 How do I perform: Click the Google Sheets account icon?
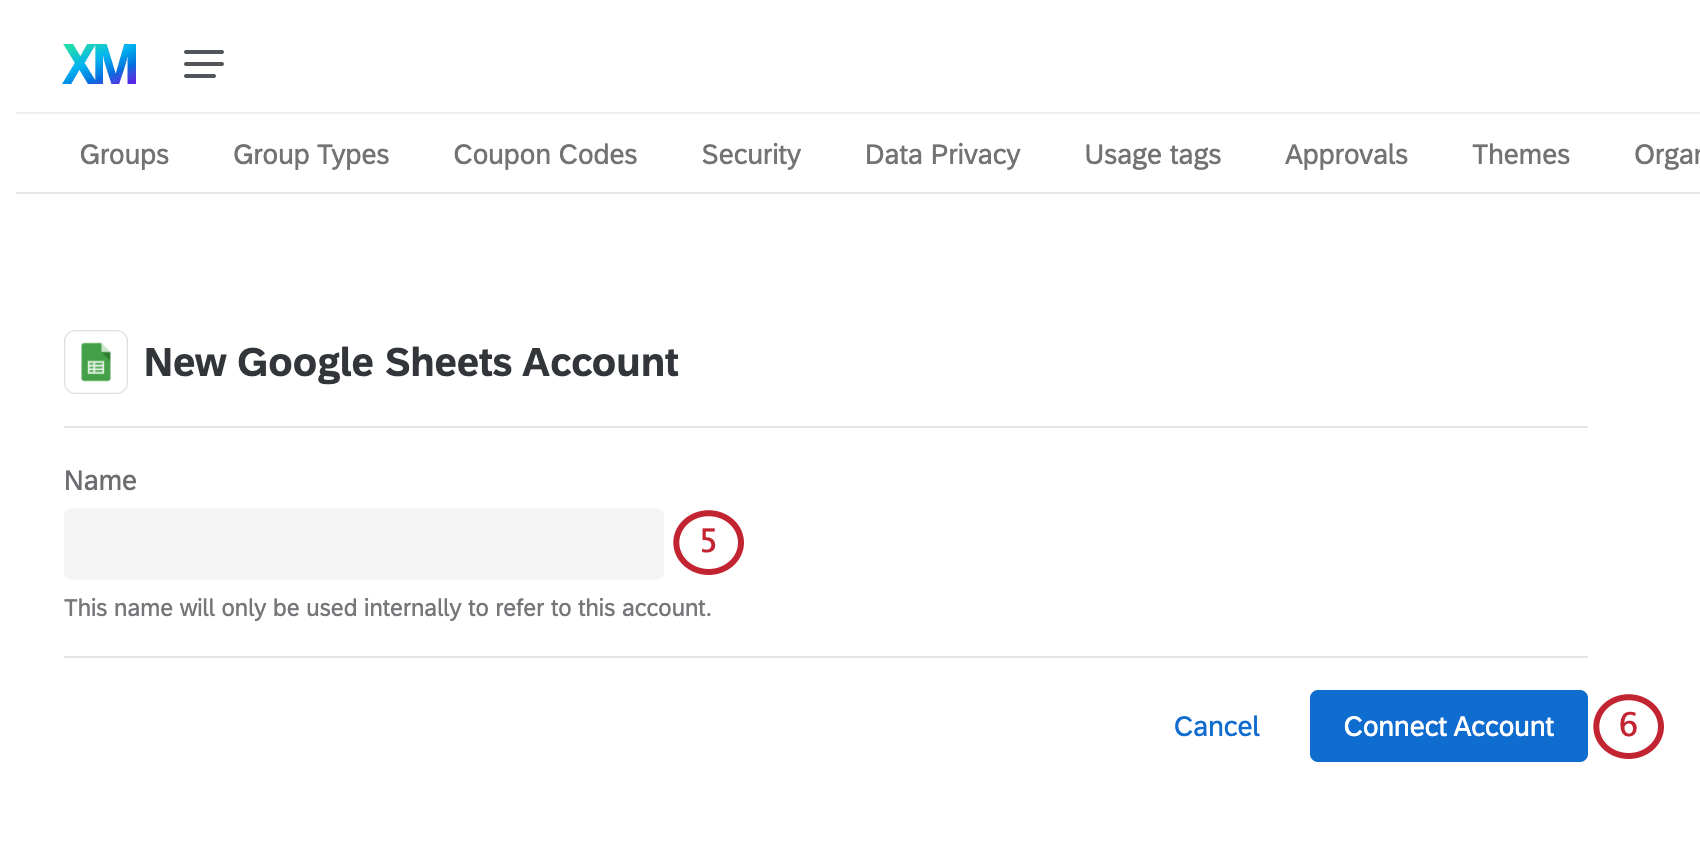pyautogui.click(x=95, y=361)
